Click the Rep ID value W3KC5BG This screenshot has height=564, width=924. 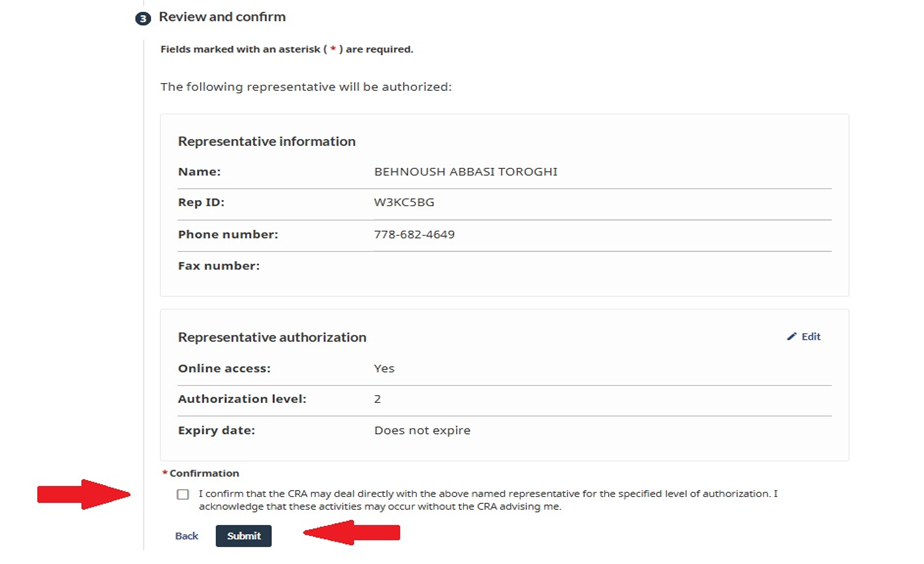(404, 203)
